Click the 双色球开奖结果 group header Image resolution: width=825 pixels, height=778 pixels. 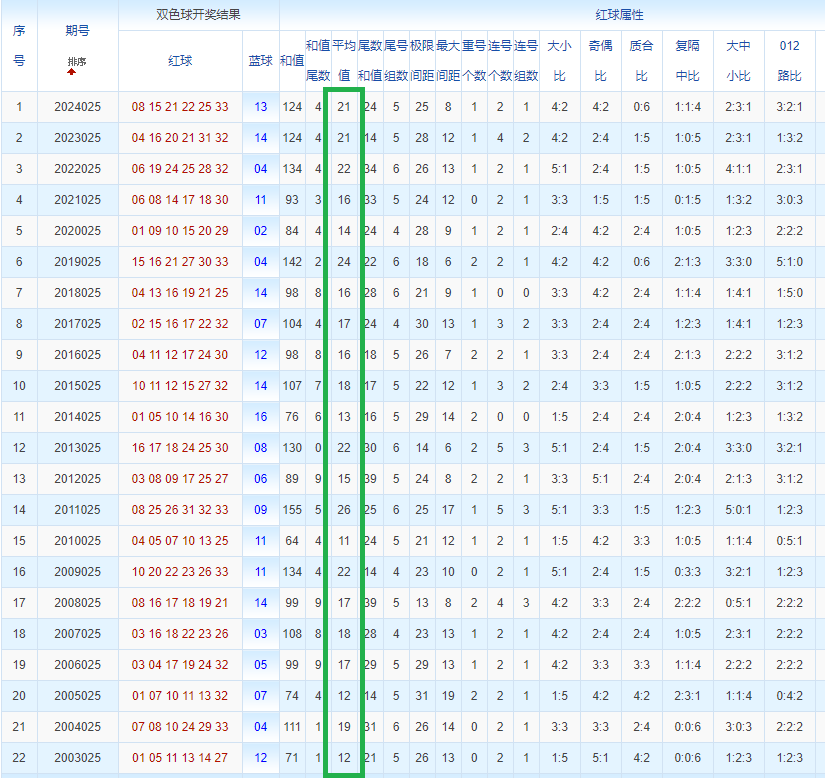point(199,15)
